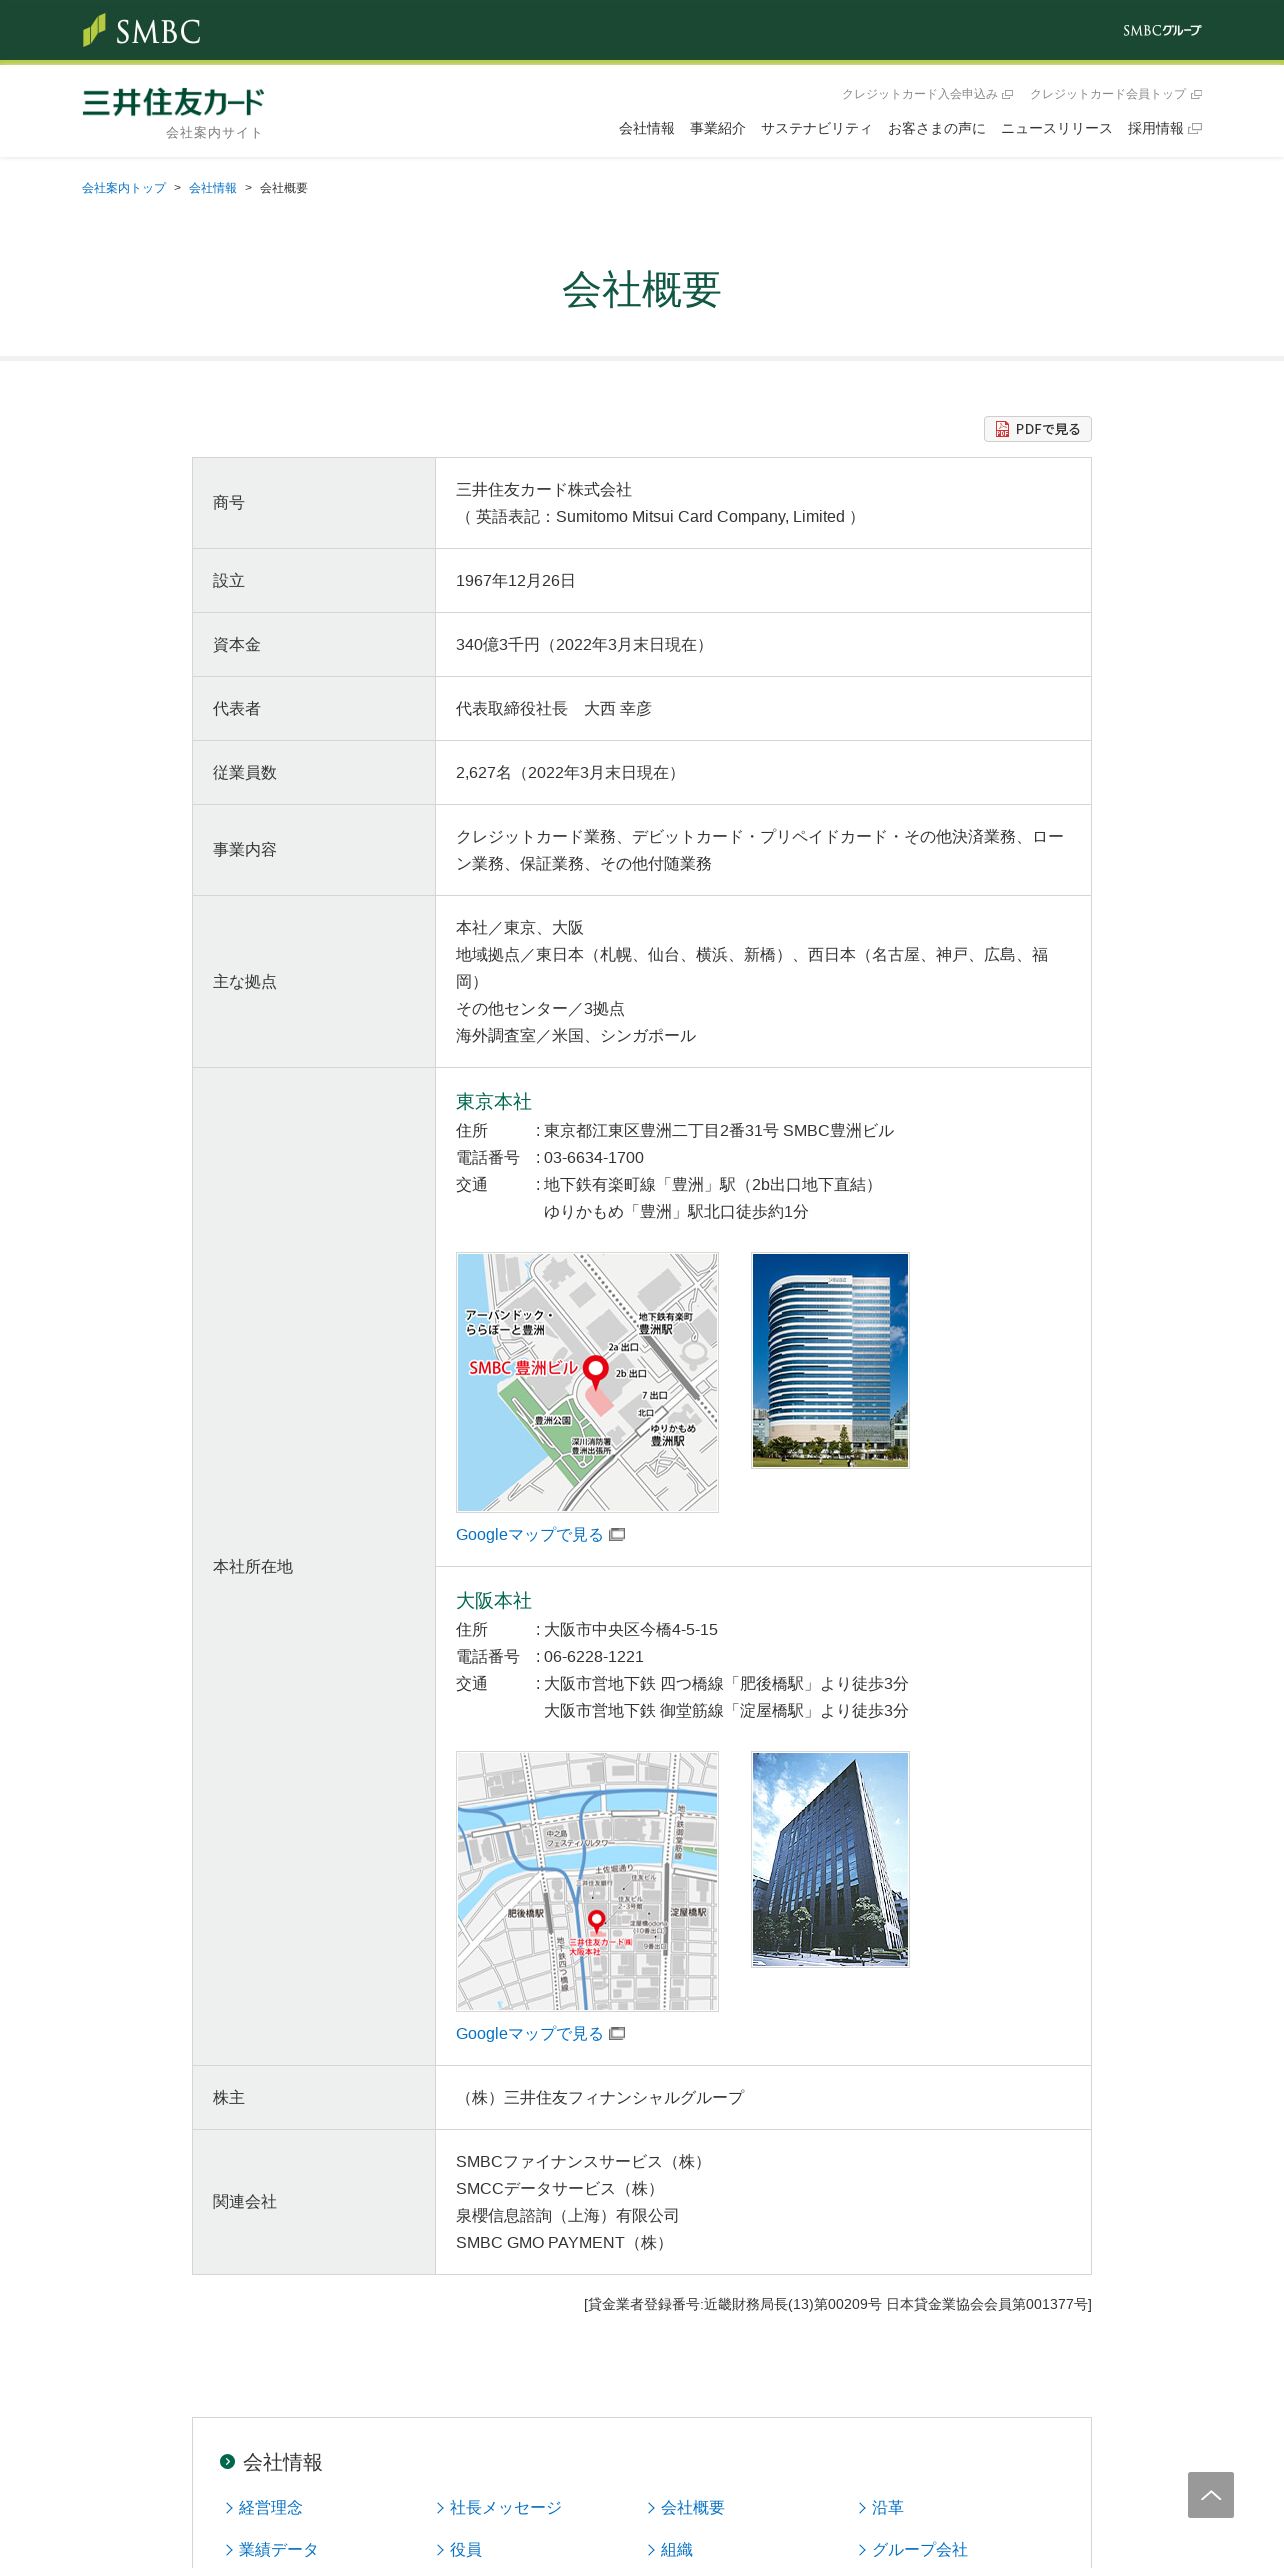The image size is (1284, 2568).
Task: Click the SMBC logo in top banner
Action: click(x=142, y=31)
